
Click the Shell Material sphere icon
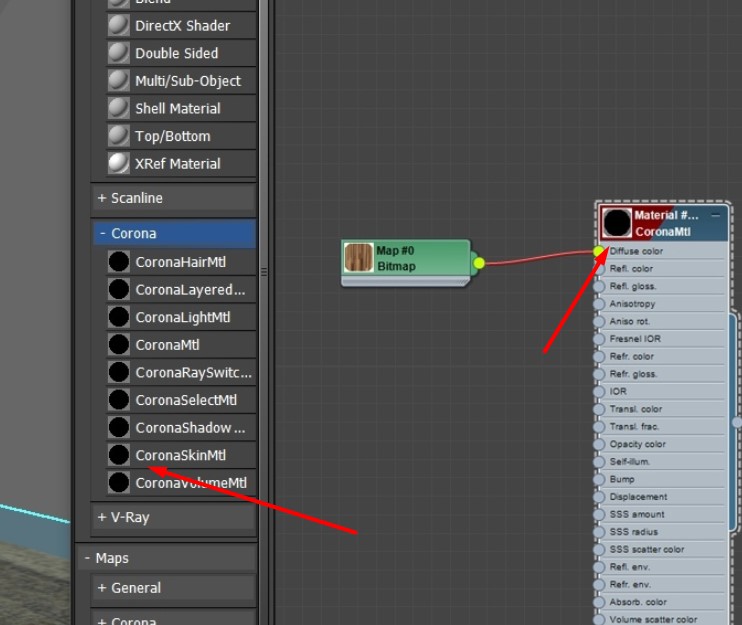[x=118, y=108]
